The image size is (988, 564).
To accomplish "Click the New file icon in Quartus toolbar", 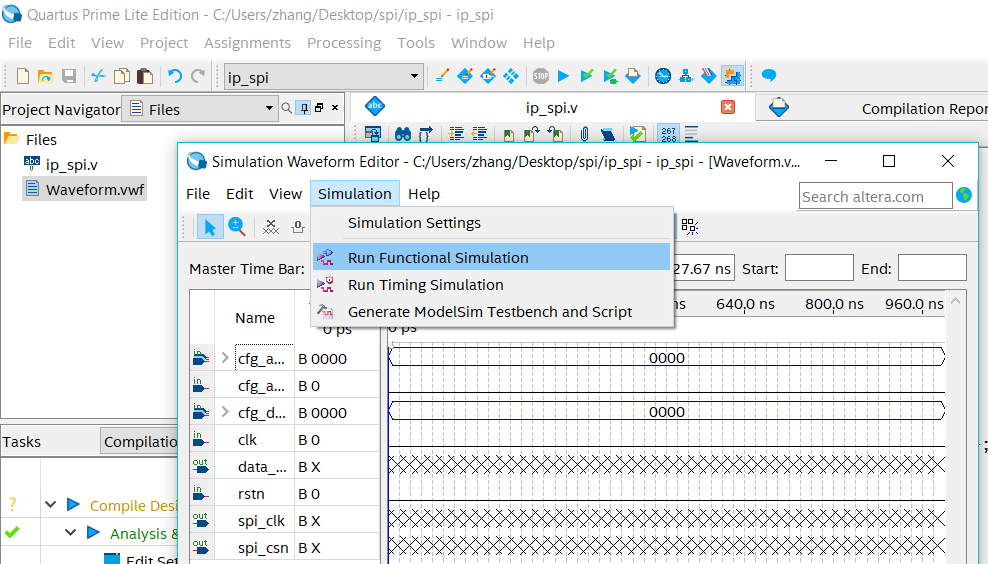I will (23, 76).
